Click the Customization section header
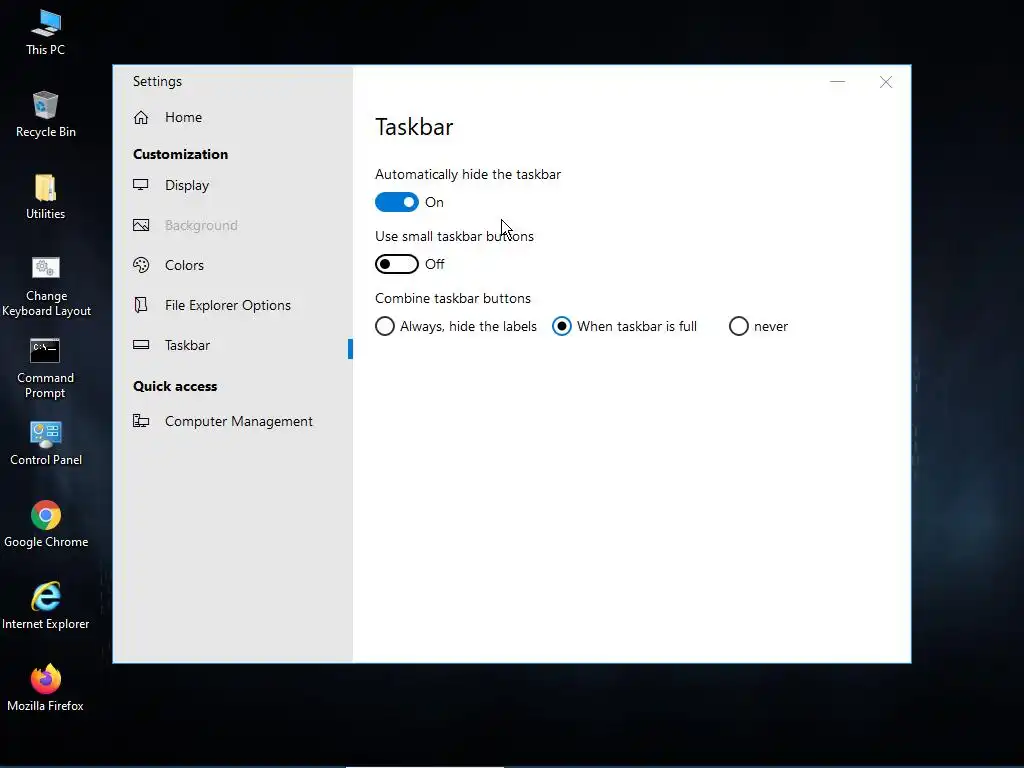The width and height of the screenshot is (1024, 768). (x=180, y=154)
